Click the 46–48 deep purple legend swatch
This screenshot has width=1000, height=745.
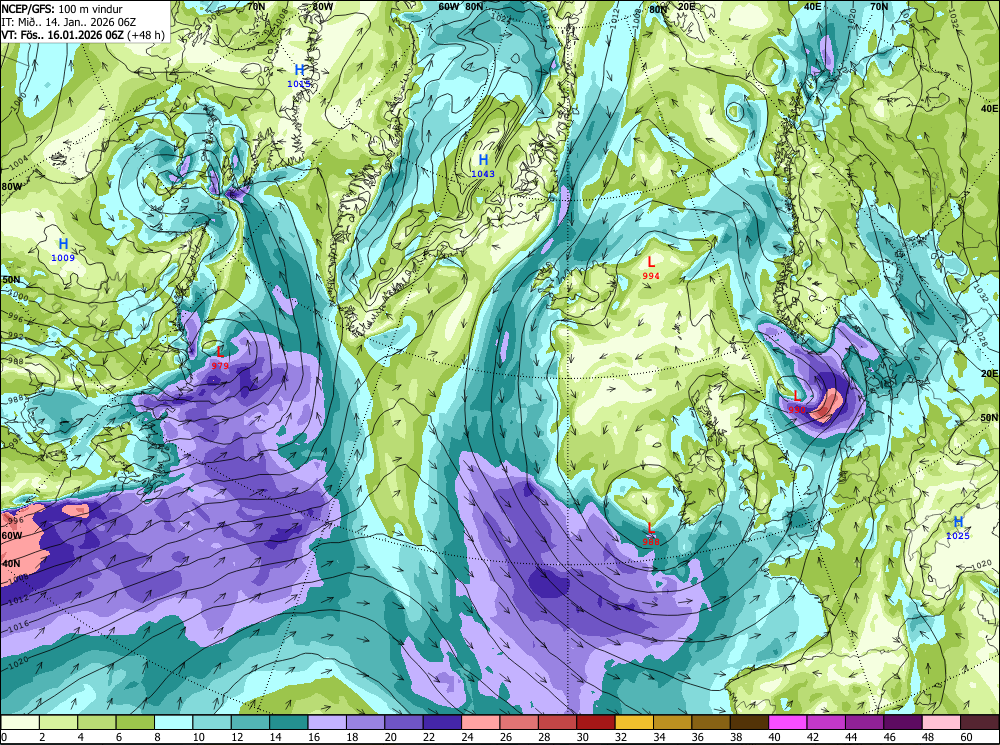902,722
